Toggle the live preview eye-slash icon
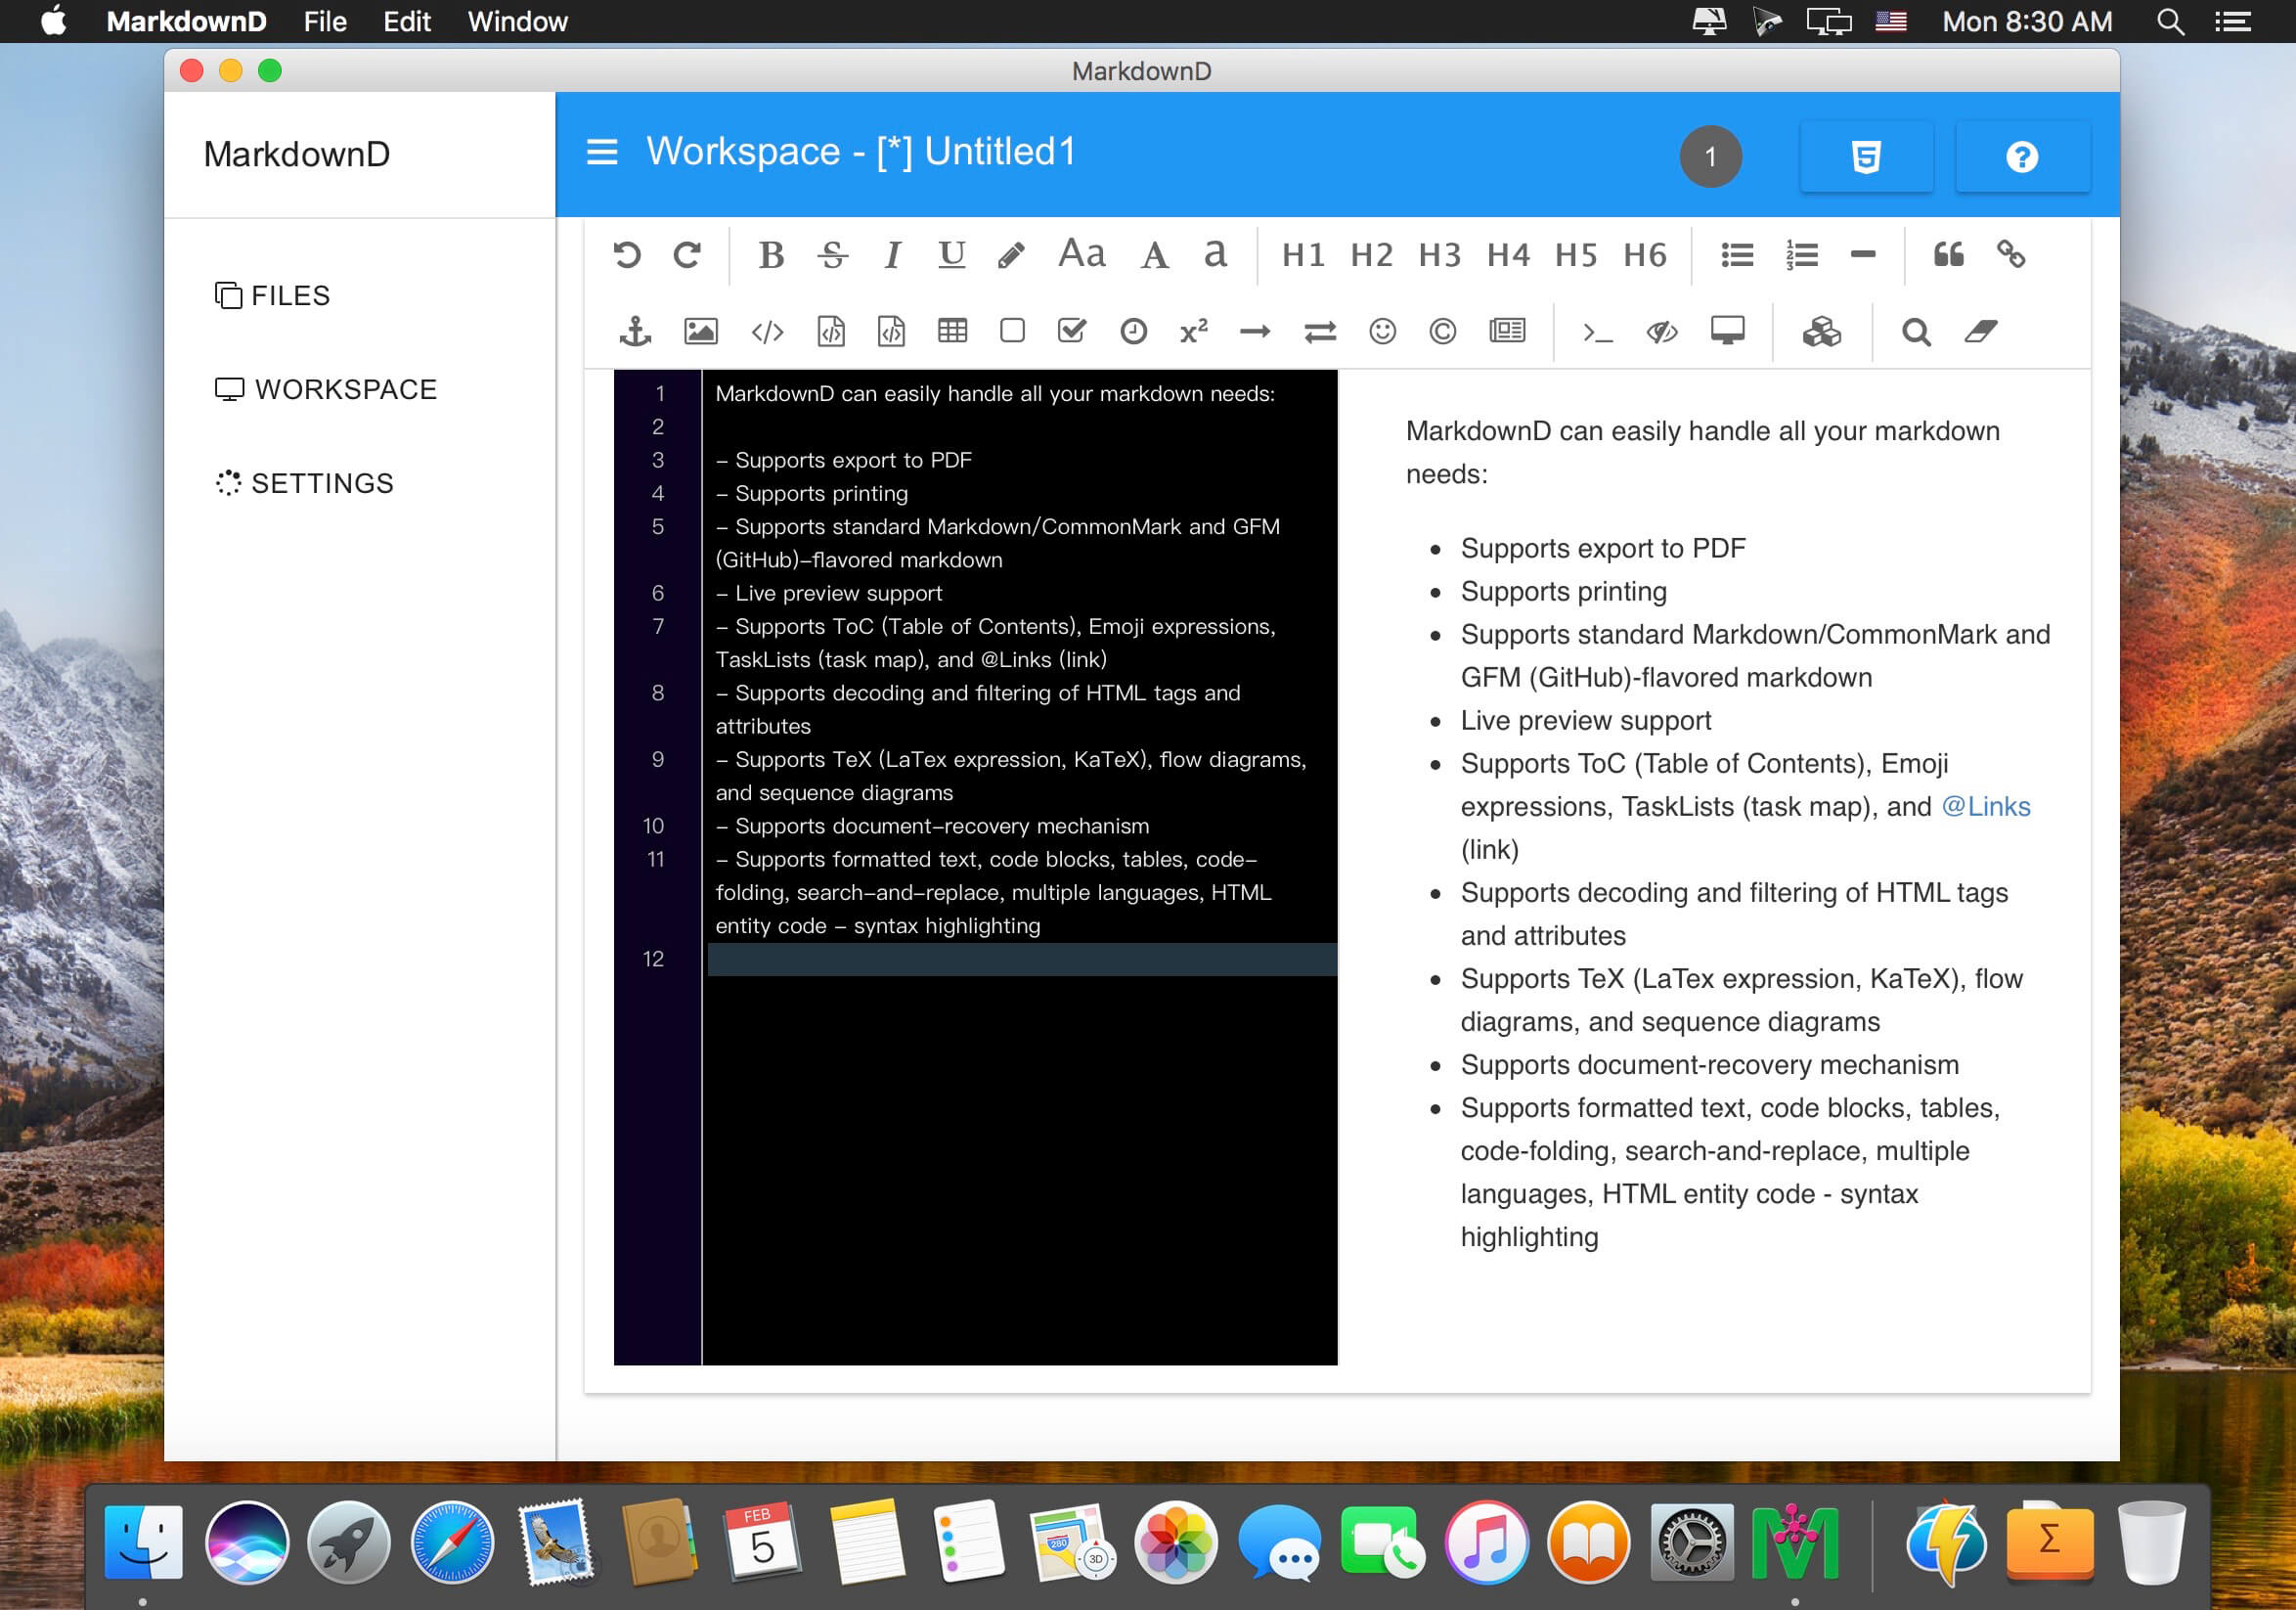Image resolution: width=2296 pixels, height=1610 pixels. coord(1662,331)
